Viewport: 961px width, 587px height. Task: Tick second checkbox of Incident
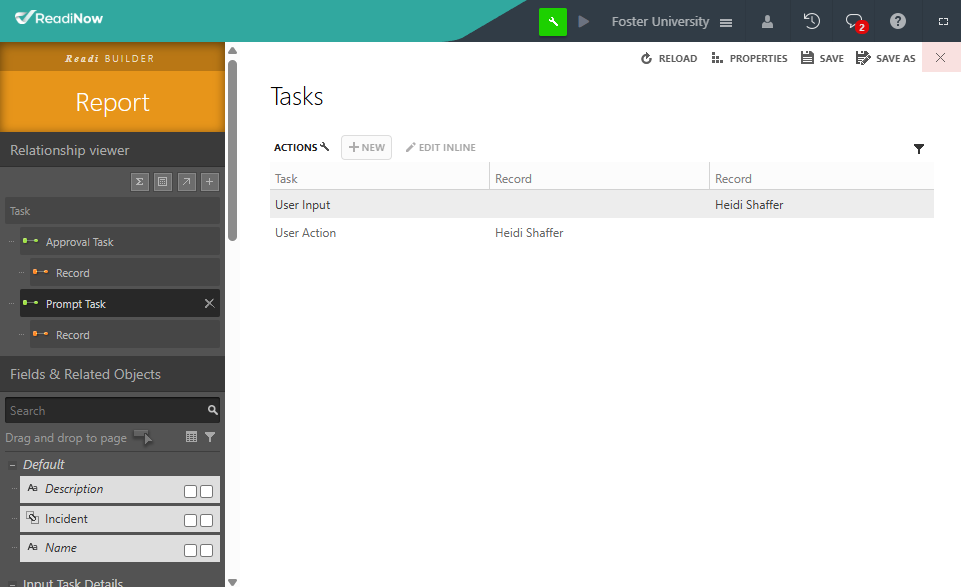pos(207,520)
